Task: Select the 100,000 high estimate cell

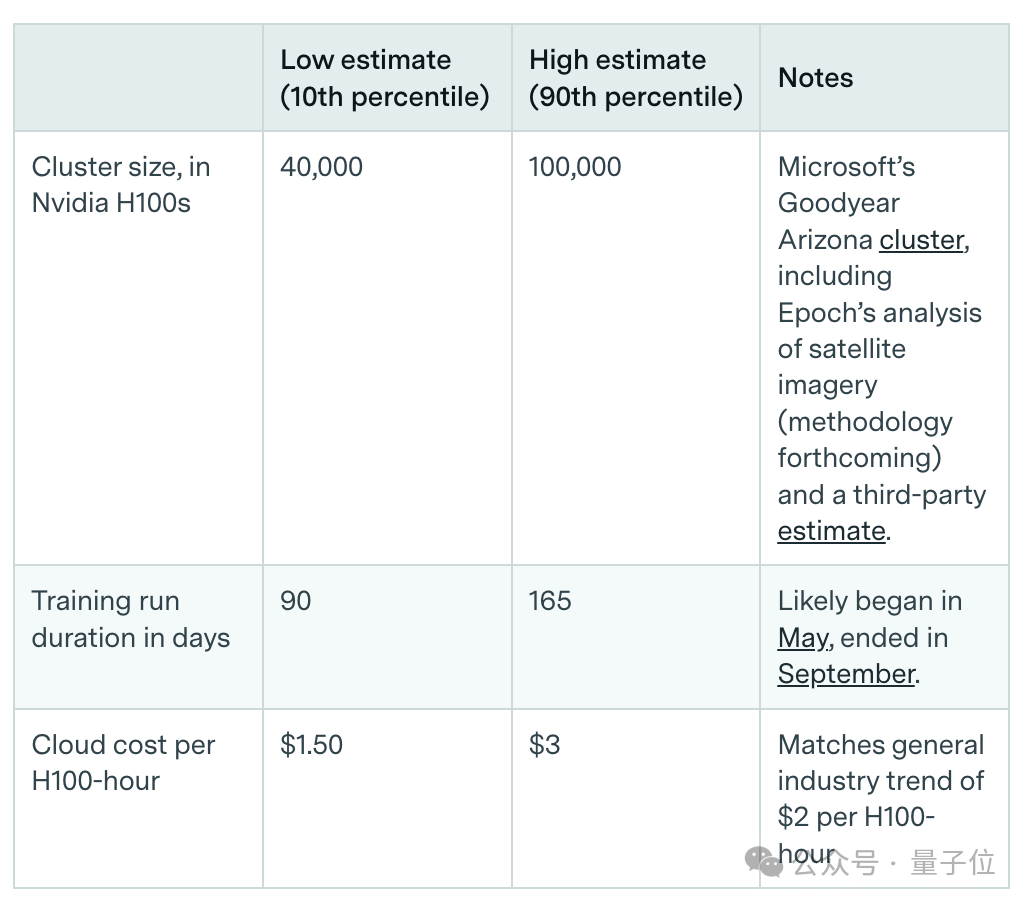Action: tap(575, 167)
